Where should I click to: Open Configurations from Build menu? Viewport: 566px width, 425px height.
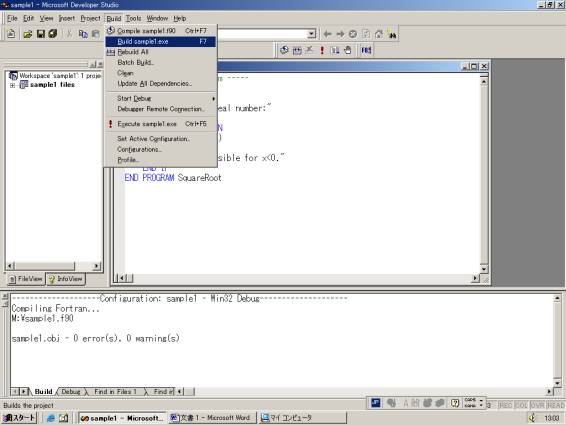point(161,149)
